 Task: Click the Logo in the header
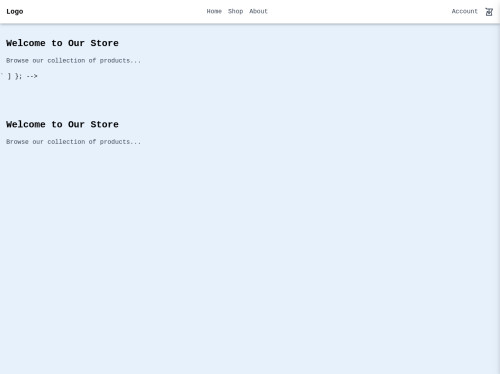coord(15,12)
